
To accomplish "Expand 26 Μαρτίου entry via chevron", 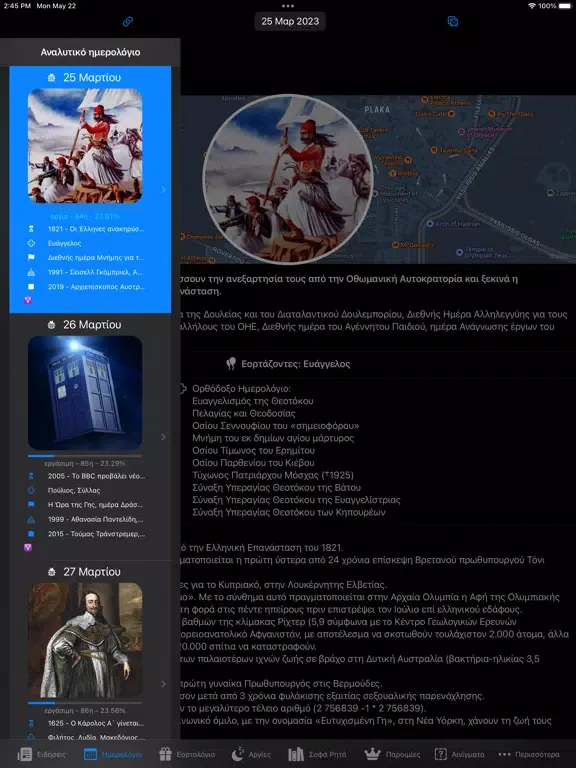I will (164, 436).
